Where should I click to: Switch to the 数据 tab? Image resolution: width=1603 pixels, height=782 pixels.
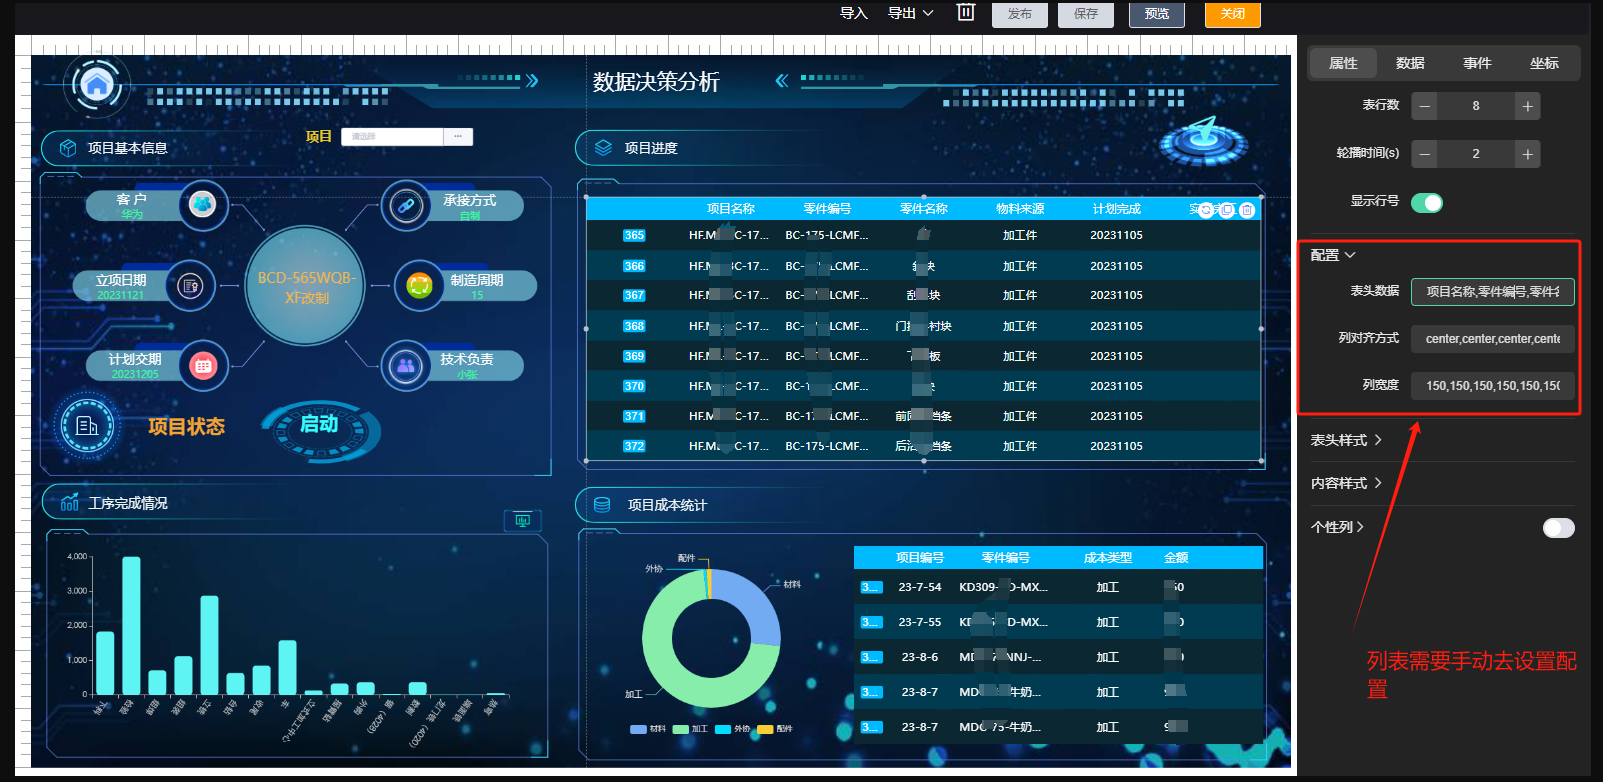coord(1410,63)
